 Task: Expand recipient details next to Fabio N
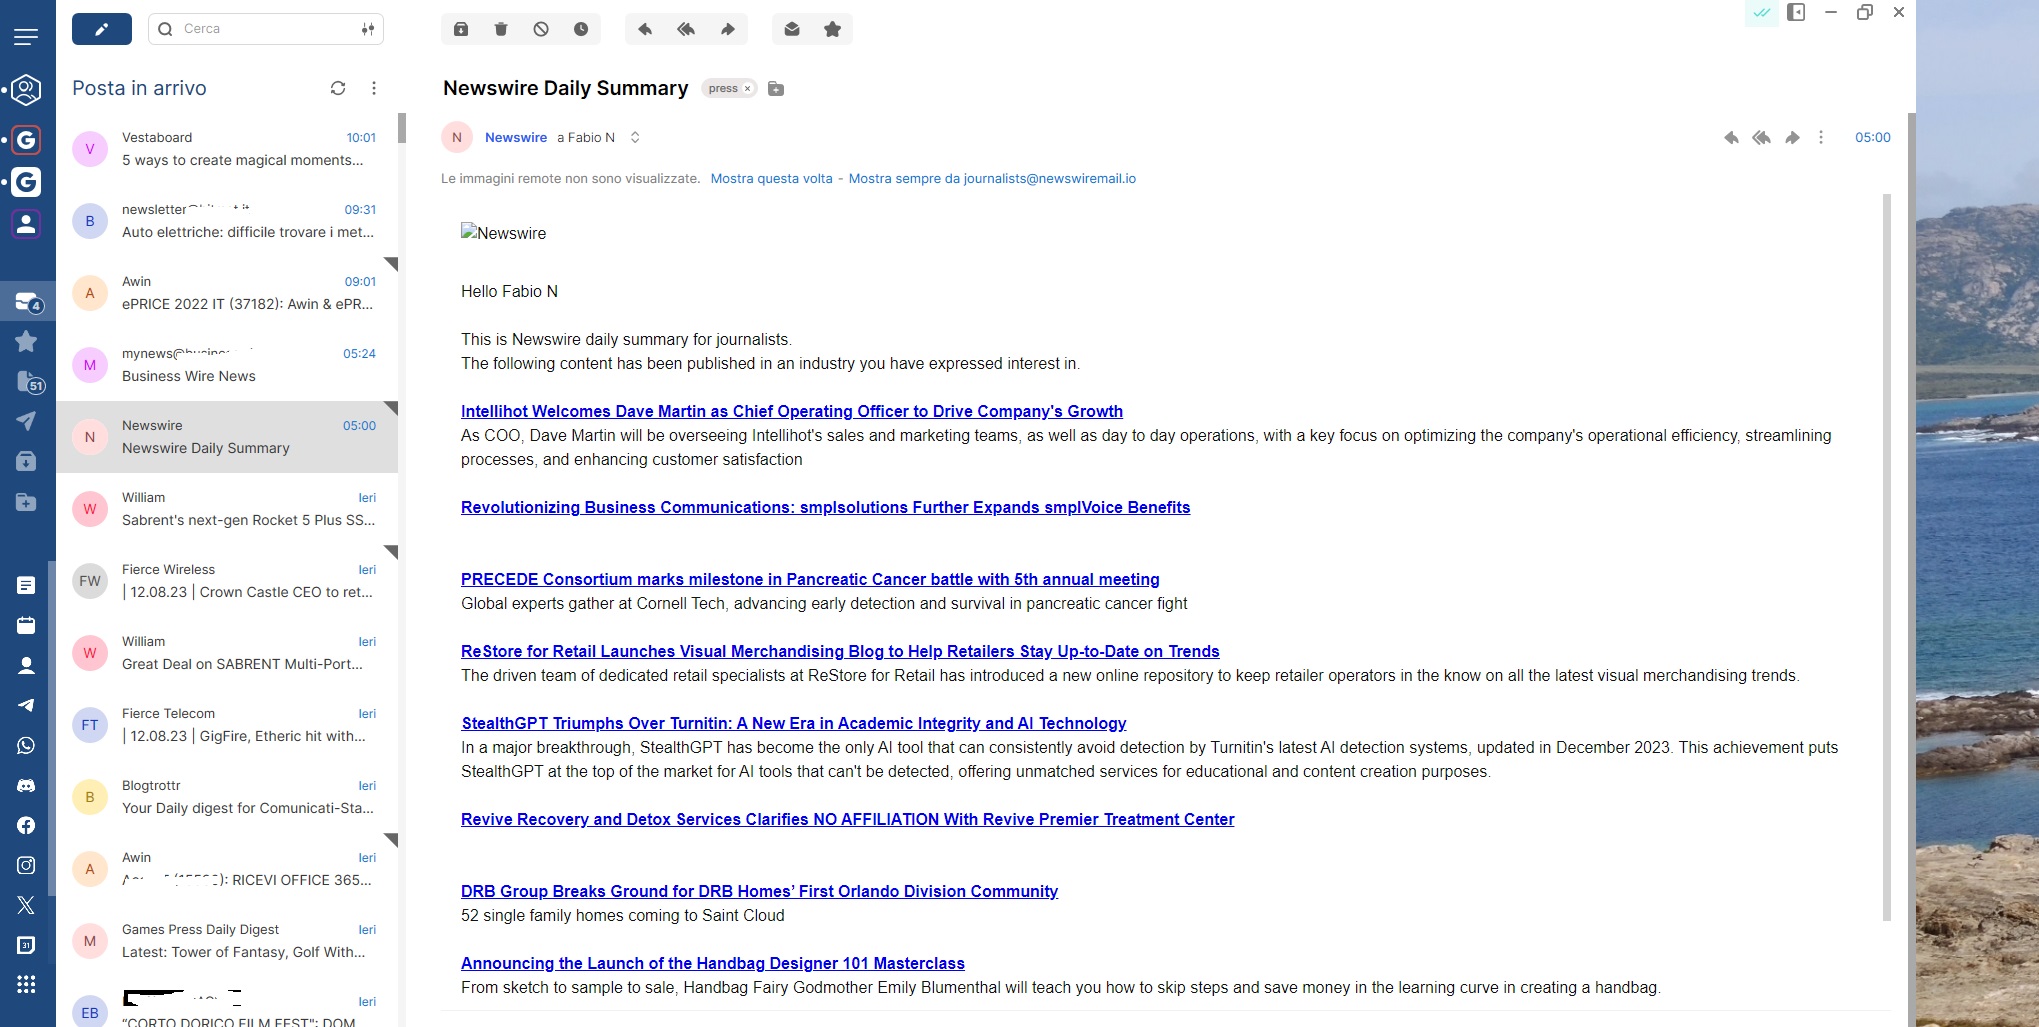(x=635, y=138)
